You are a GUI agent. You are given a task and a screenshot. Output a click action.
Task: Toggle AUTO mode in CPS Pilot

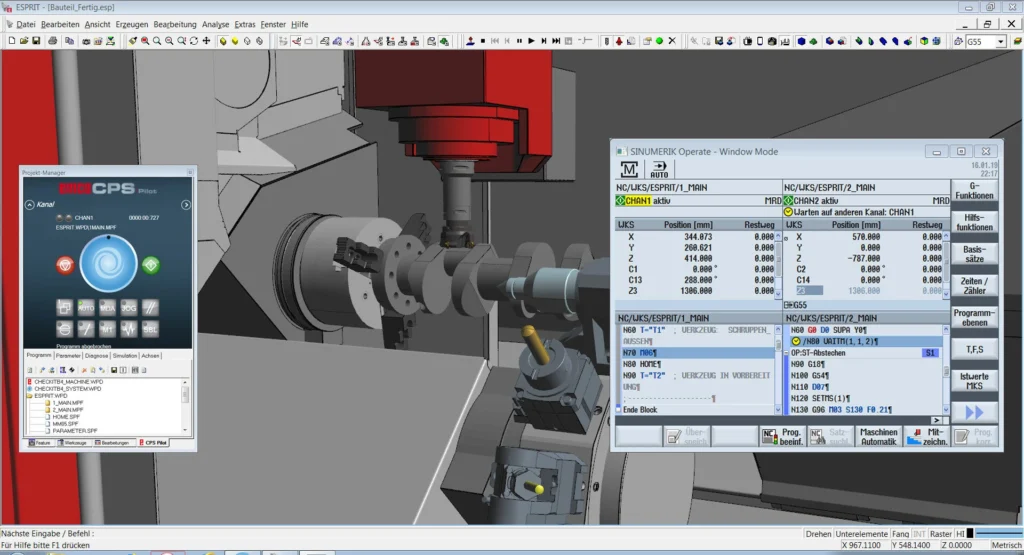(x=85, y=309)
